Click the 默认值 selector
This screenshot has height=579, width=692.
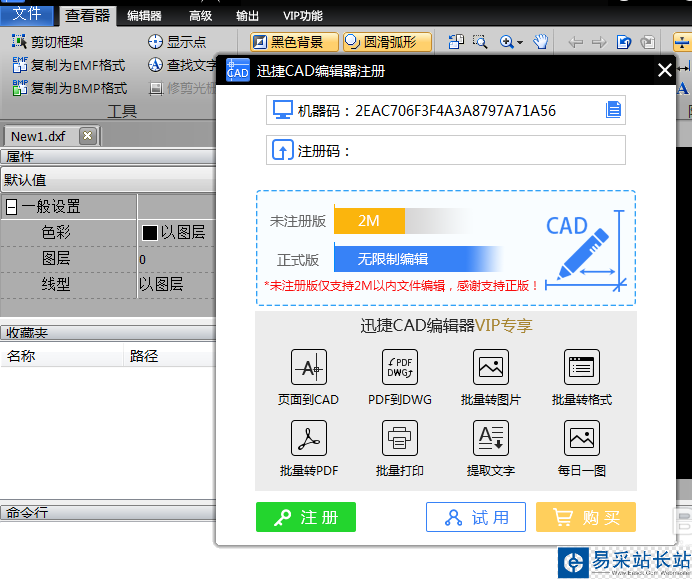(x=109, y=180)
